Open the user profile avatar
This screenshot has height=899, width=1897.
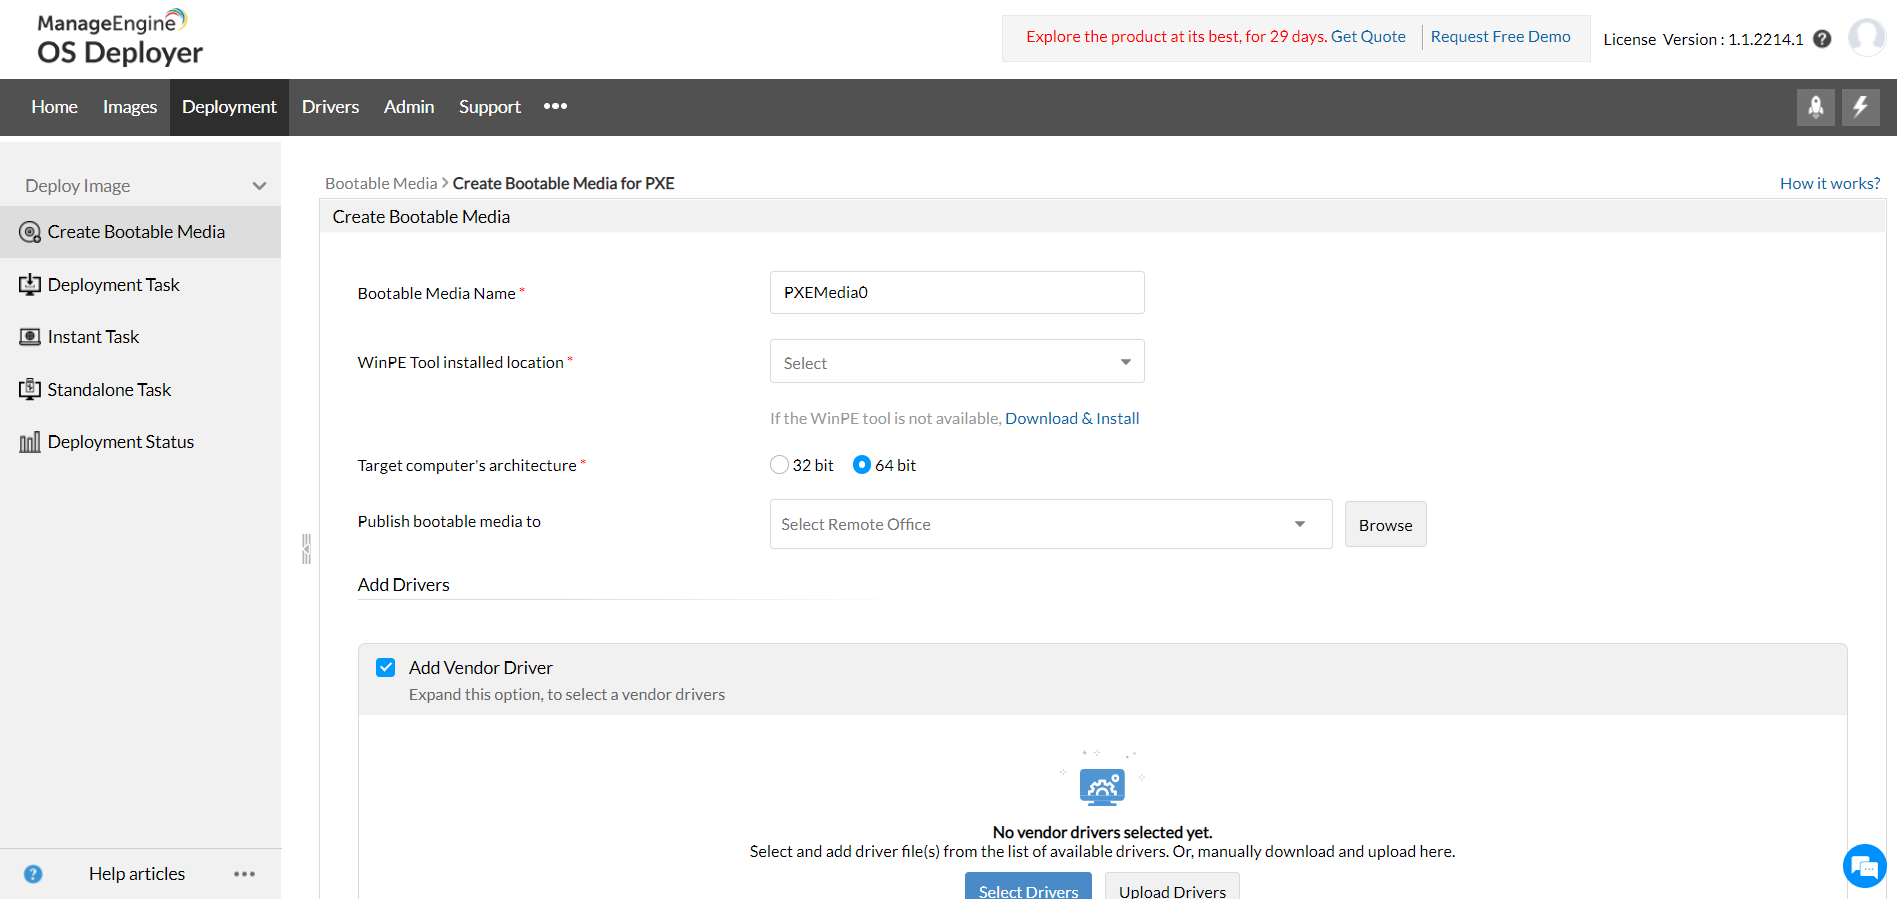tap(1866, 38)
